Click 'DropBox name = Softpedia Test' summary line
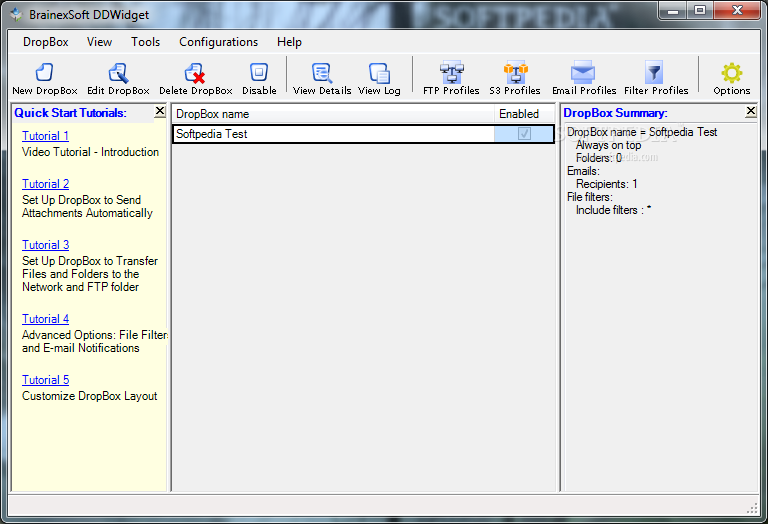 point(642,132)
